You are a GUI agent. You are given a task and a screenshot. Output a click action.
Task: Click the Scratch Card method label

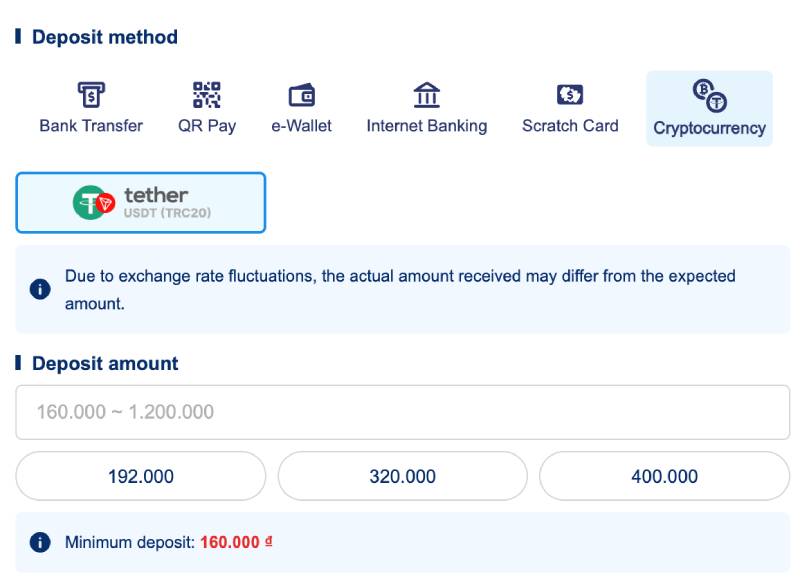pos(570,126)
